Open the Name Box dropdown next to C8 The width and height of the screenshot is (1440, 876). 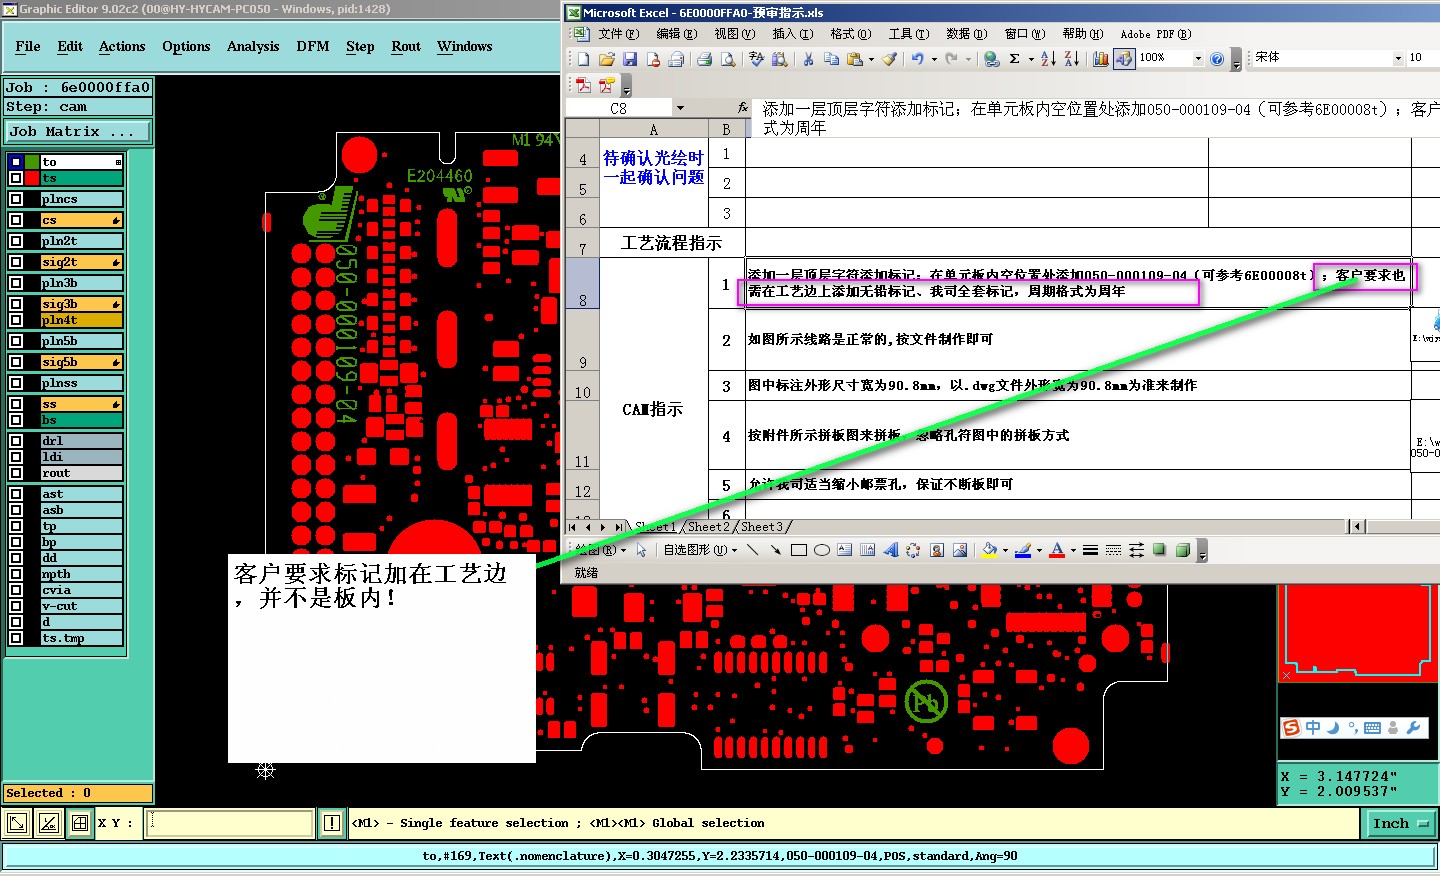pos(680,108)
